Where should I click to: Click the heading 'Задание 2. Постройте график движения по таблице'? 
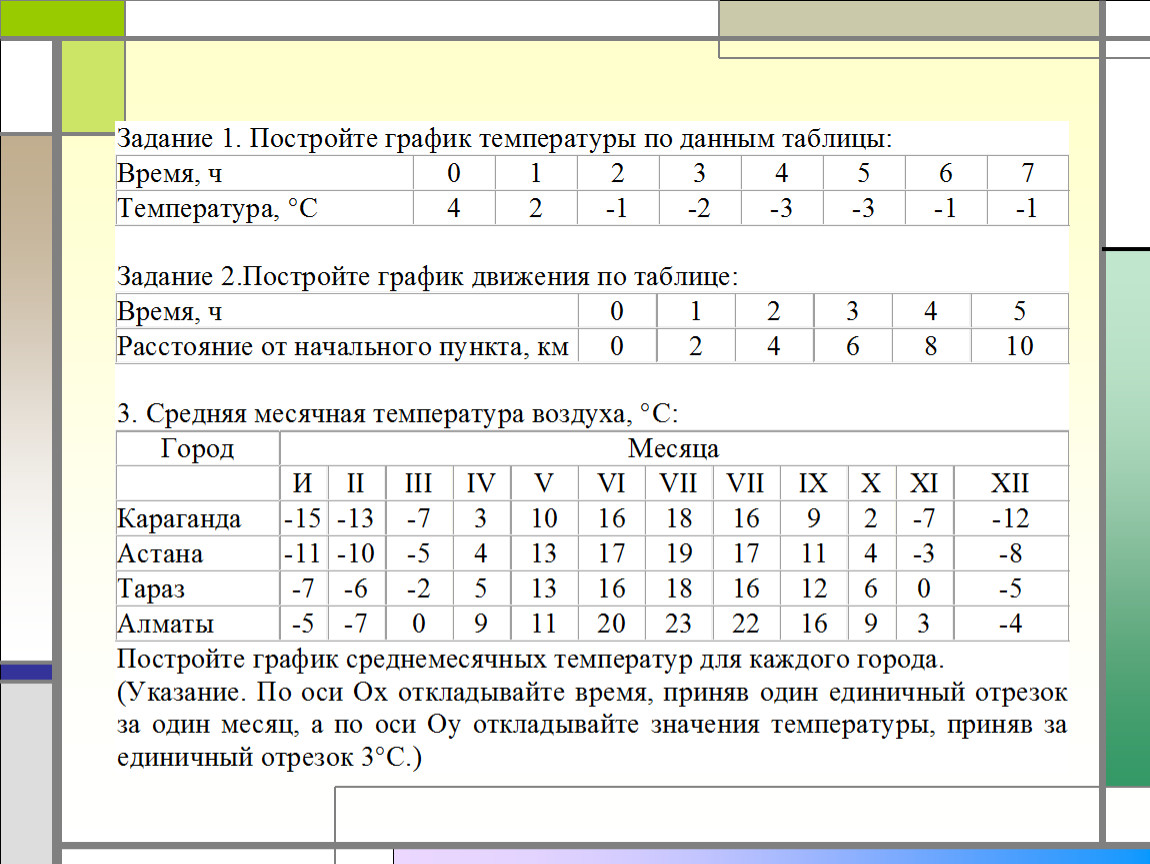pyautogui.click(x=427, y=276)
